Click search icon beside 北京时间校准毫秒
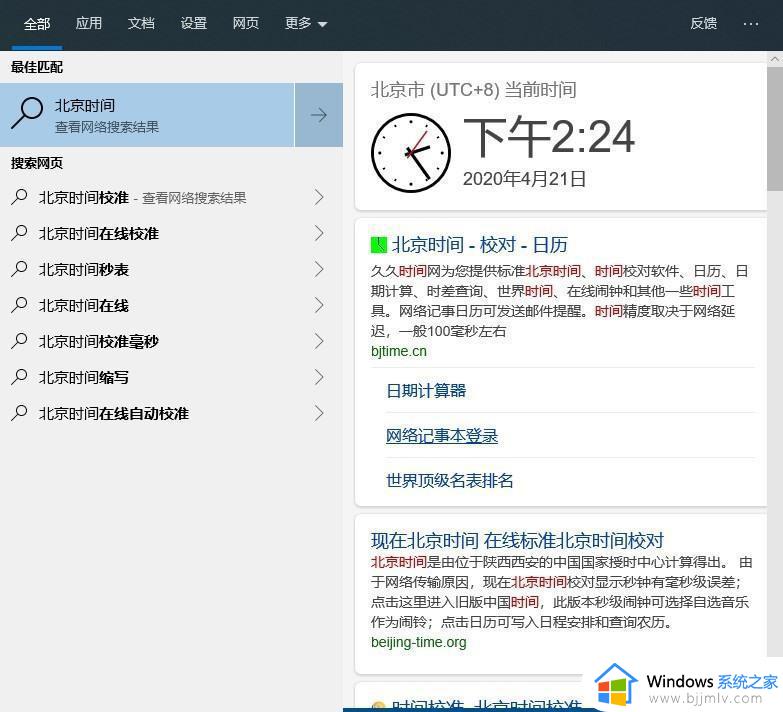Screen dimensions: 783x712 click(19, 341)
